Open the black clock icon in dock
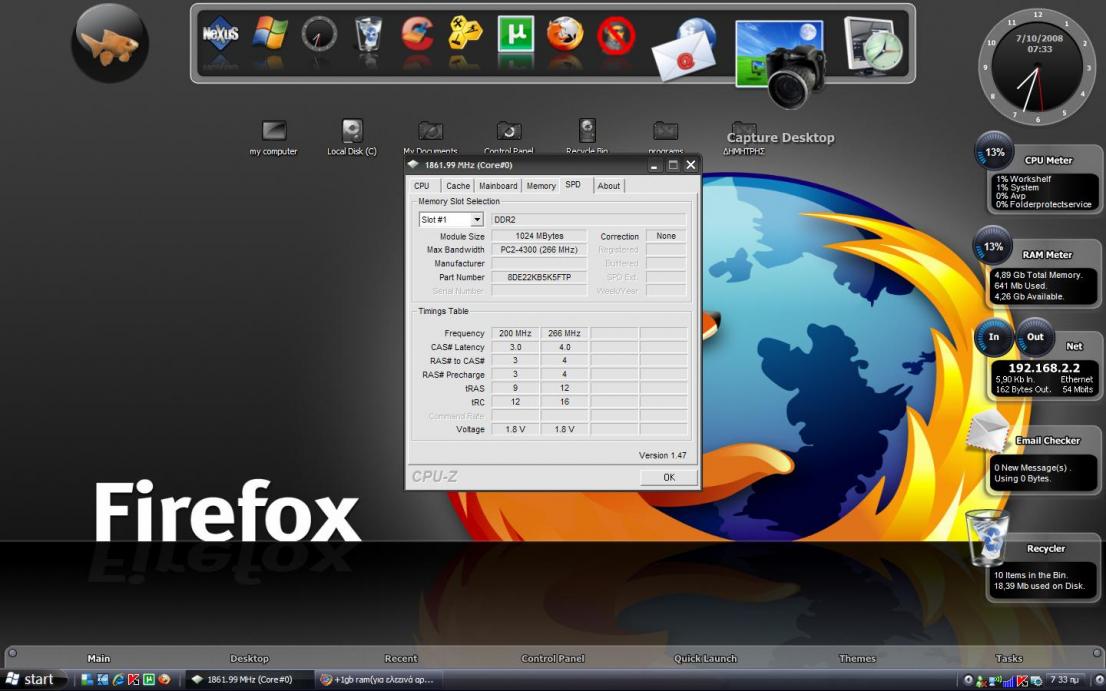Viewport: 1106px width, 691px height. (x=319, y=34)
